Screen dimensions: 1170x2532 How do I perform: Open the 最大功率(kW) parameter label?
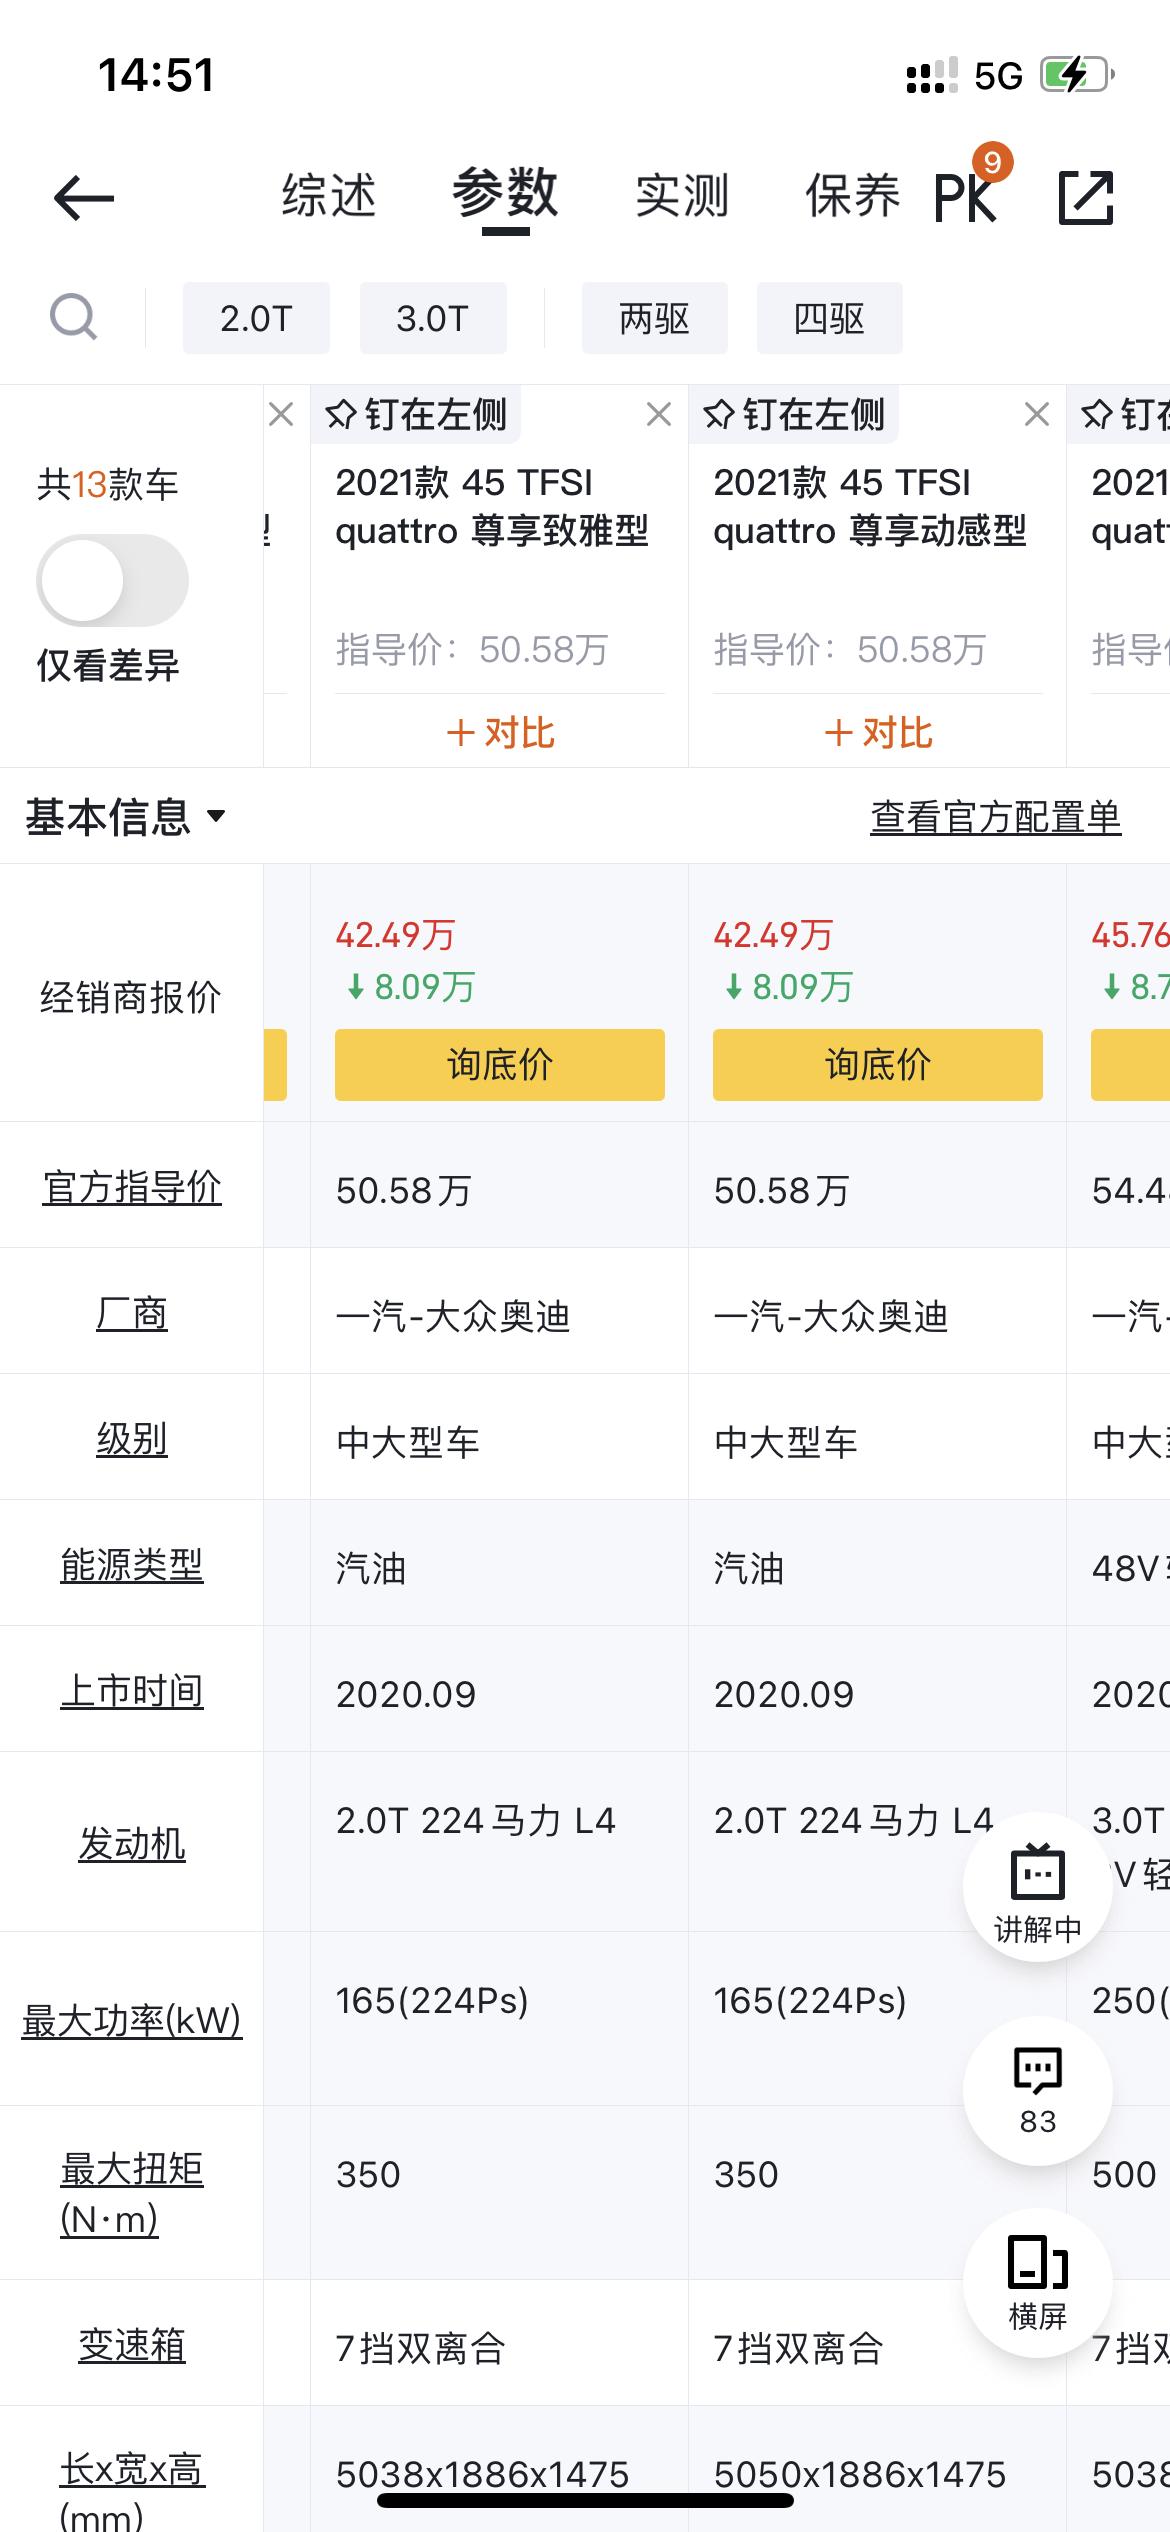(132, 2021)
